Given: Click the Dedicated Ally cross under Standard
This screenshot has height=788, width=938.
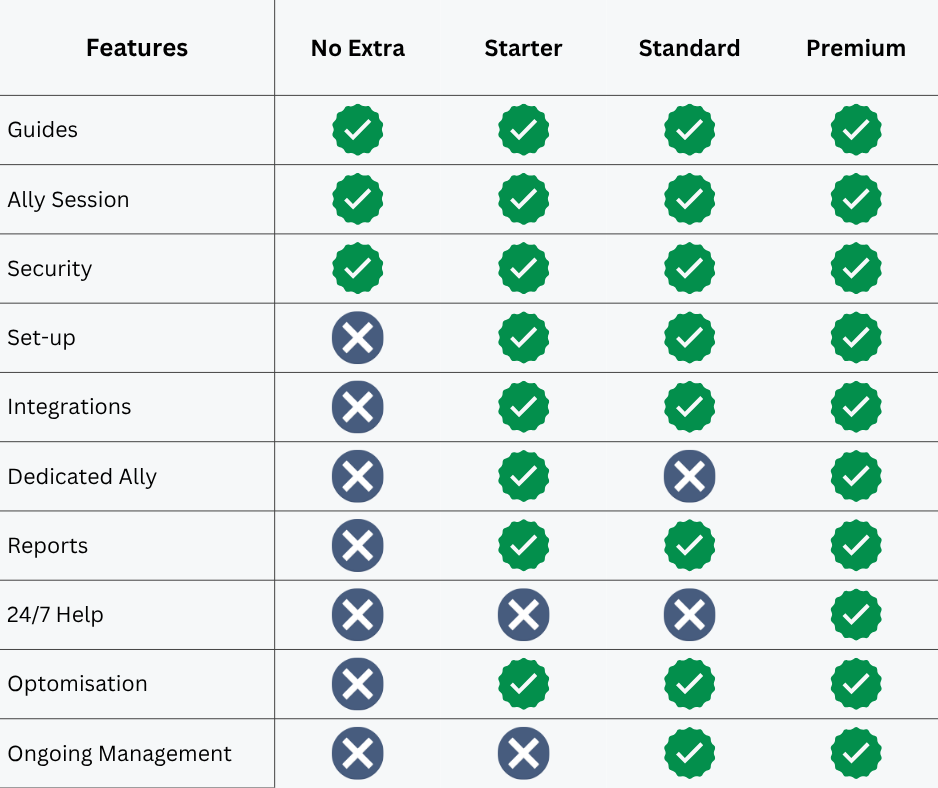Looking at the screenshot, I should coord(689,476).
